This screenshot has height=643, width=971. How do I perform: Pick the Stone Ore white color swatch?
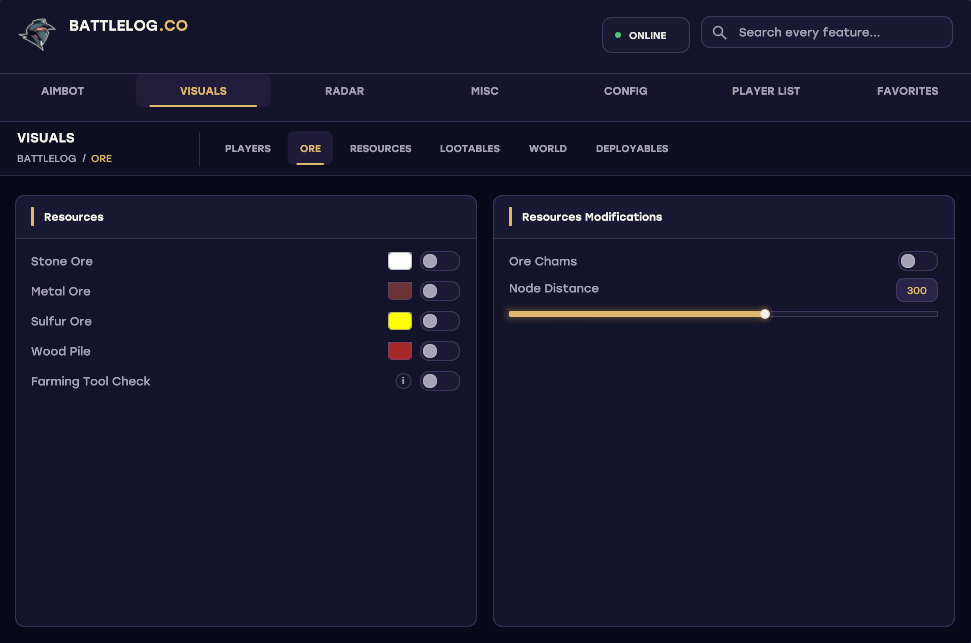coord(399,261)
